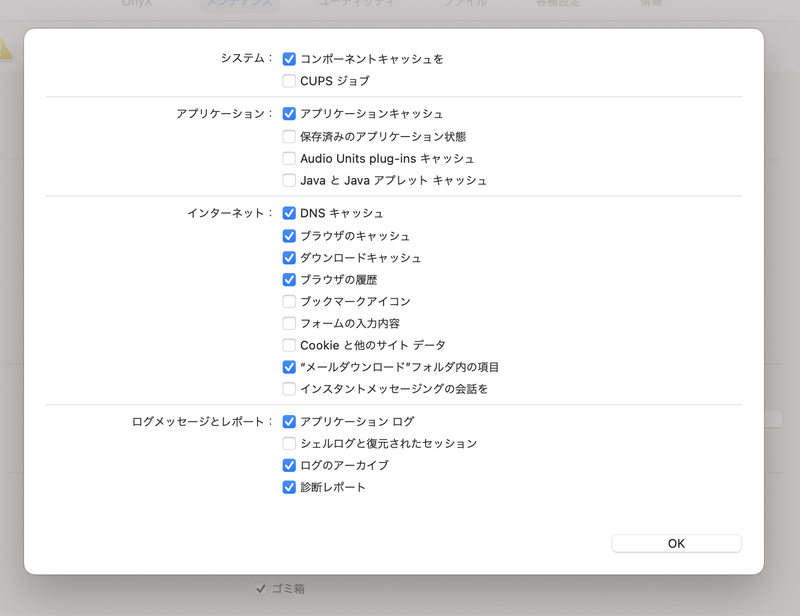Disable the コンポーネントキャッシュを checkbox
Image resolution: width=800 pixels, height=616 pixels.
[290, 59]
